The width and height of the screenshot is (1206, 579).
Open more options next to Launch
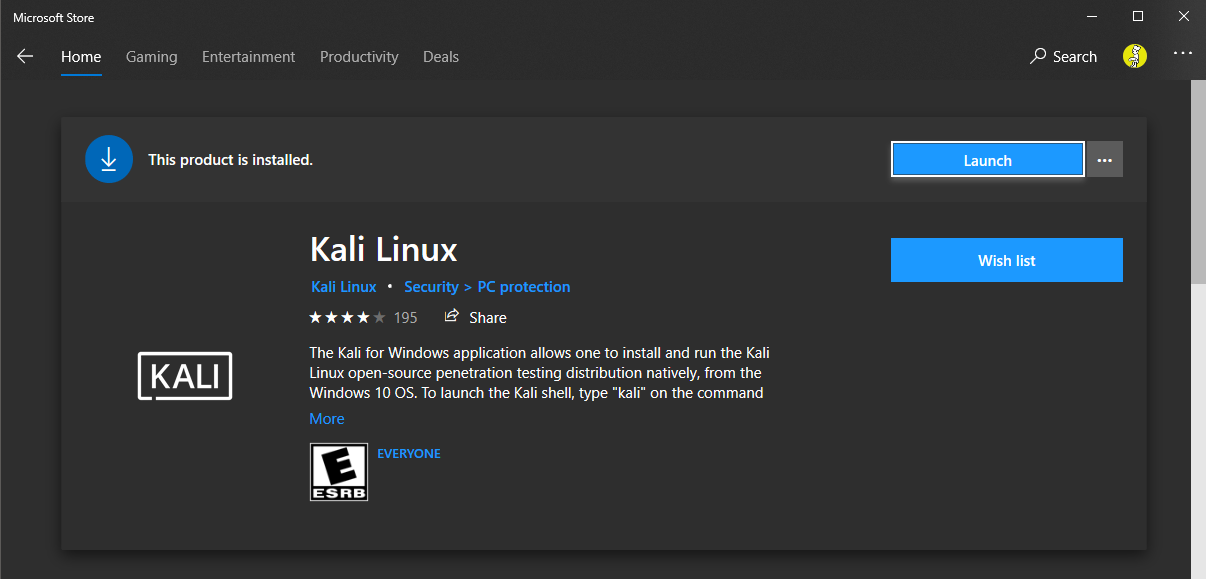click(x=1105, y=160)
